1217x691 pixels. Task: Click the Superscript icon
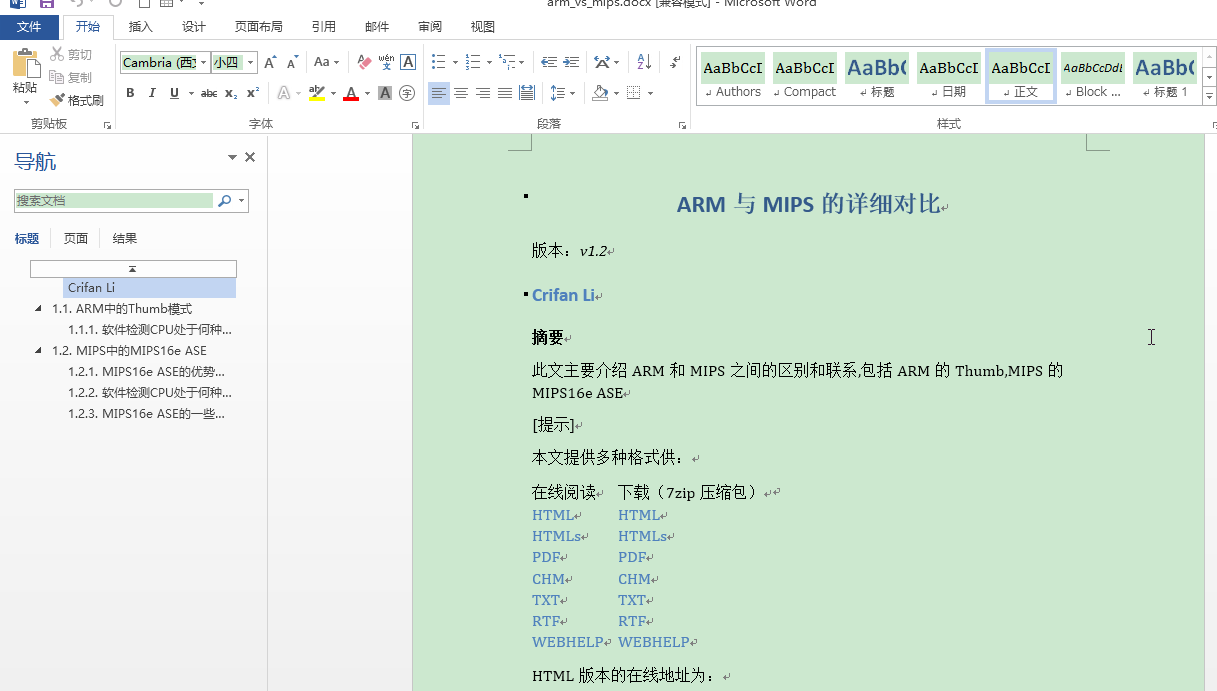pyautogui.click(x=253, y=93)
